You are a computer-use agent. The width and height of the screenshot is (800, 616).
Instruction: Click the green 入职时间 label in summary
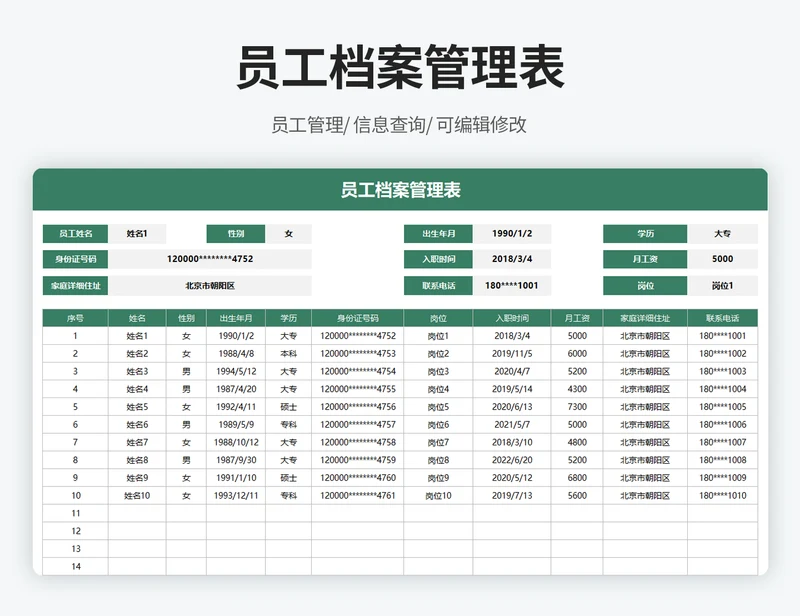tap(438, 259)
